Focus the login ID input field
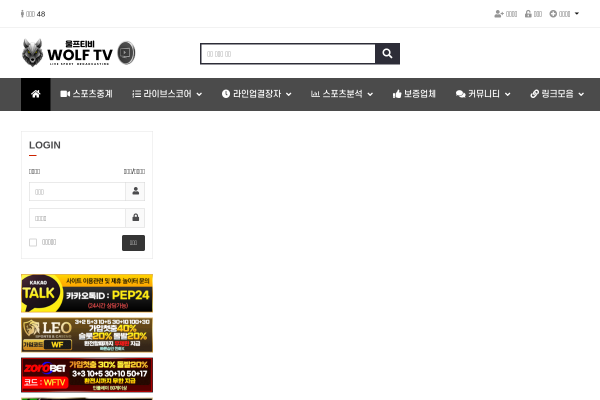 [x=77, y=191]
